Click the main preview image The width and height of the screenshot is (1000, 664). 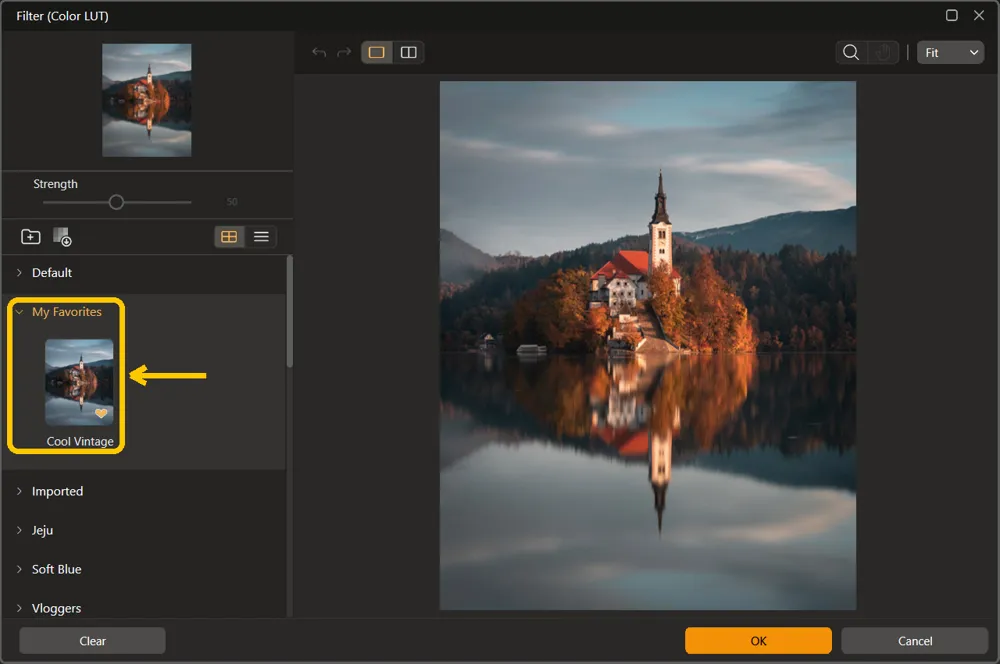(x=648, y=345)
